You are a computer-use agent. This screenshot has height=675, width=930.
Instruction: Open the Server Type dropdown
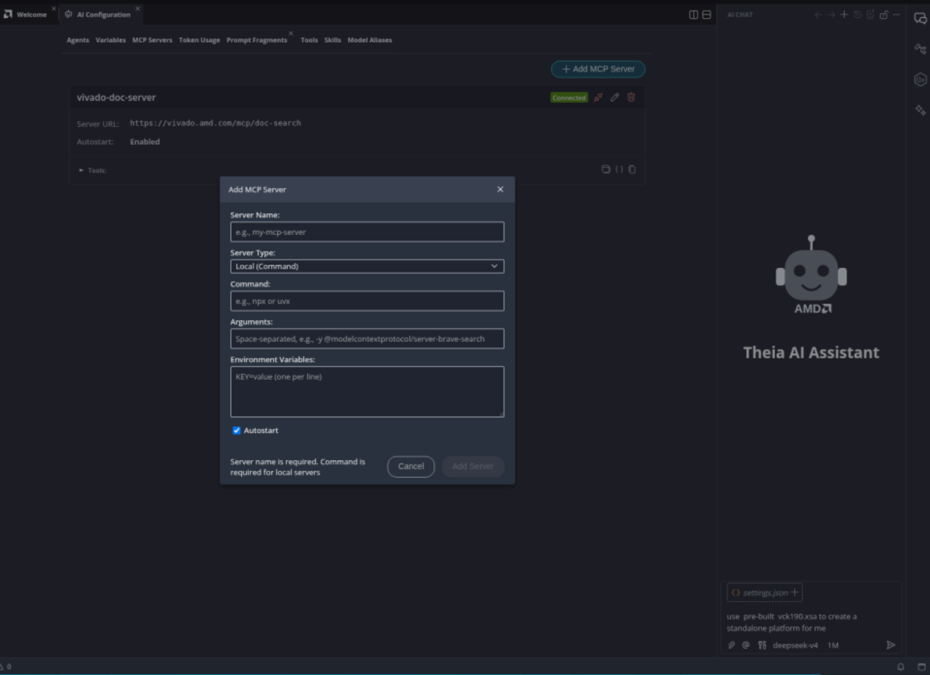pyautogui.click(x=367, y=266)
